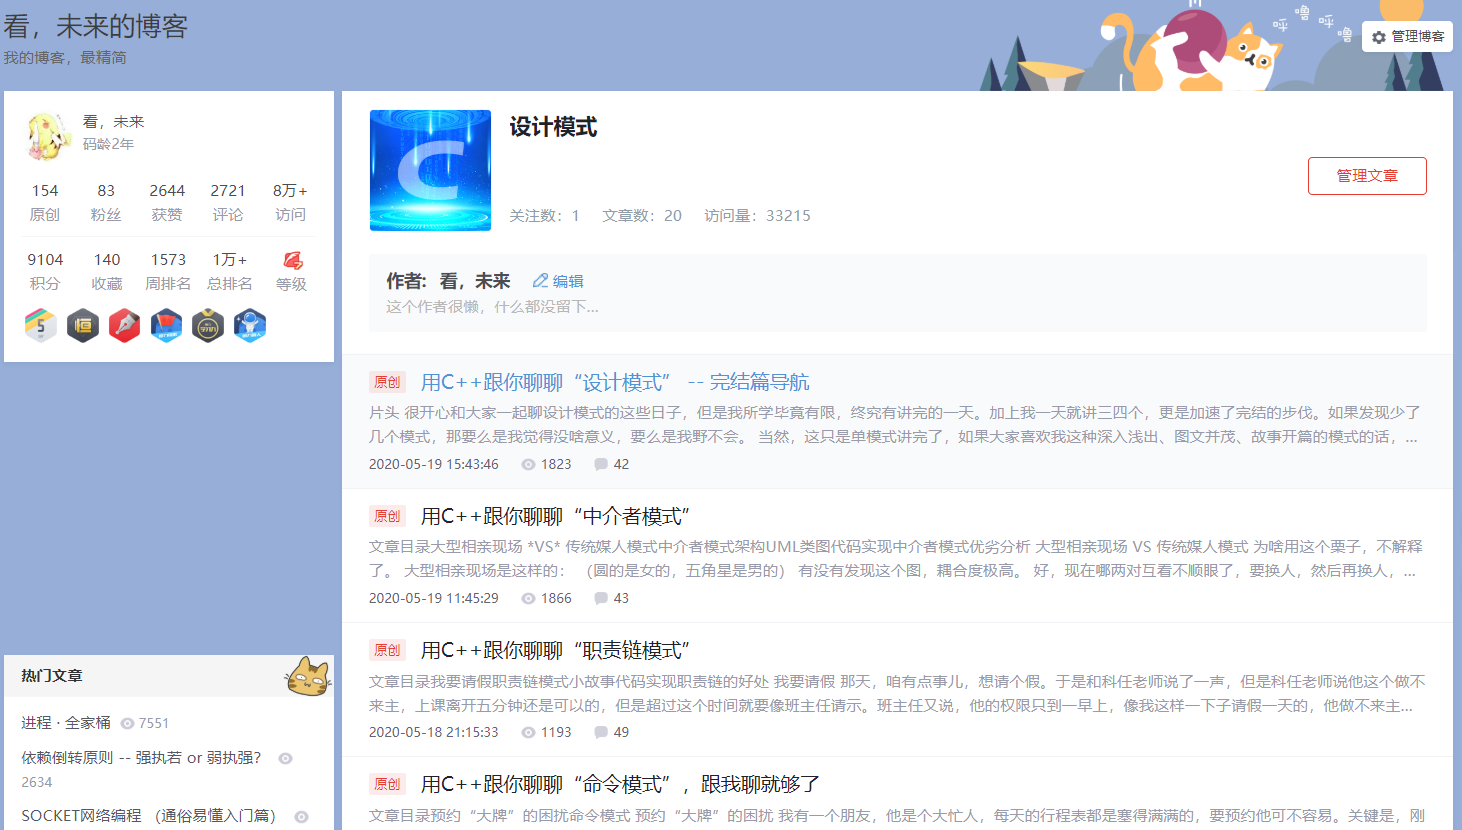Click the date 2020-05-18 21:15:33
1462x830 pixels.
point(434,732)
